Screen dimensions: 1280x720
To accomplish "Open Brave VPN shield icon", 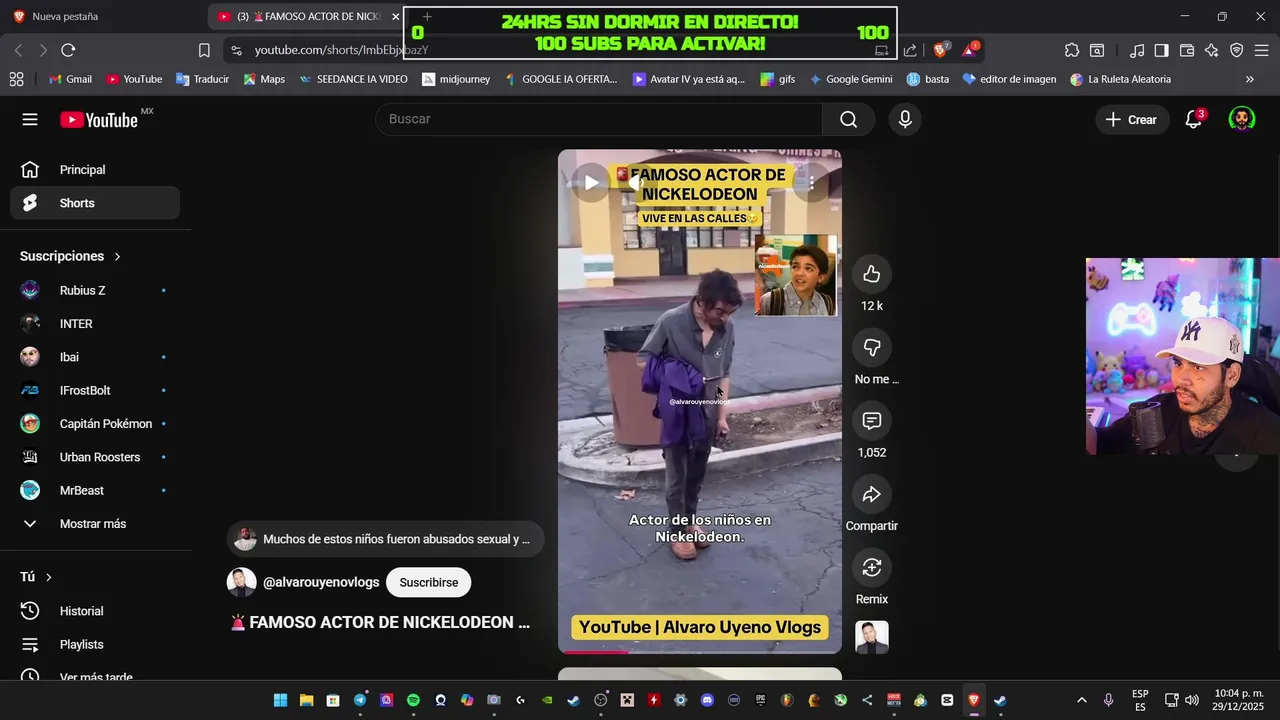I will pyautogui.click(x=1237, y=50).
